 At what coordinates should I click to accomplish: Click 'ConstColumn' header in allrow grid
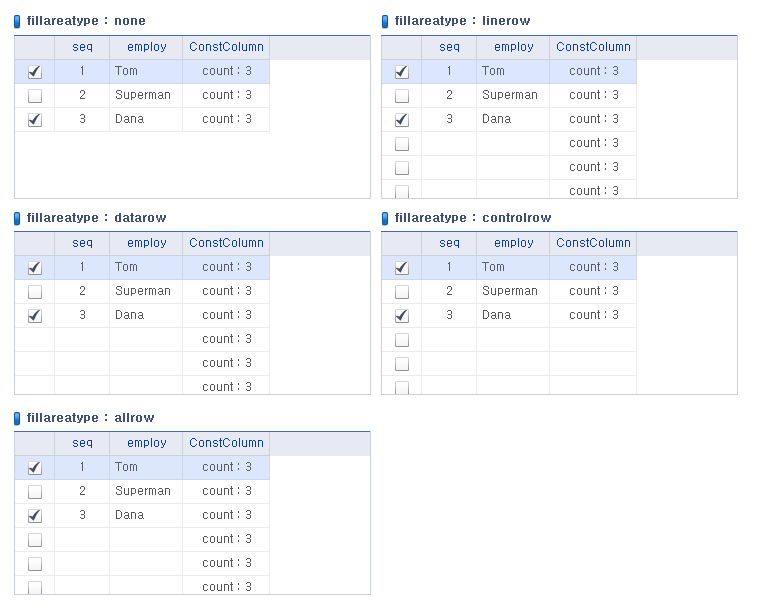226,443
